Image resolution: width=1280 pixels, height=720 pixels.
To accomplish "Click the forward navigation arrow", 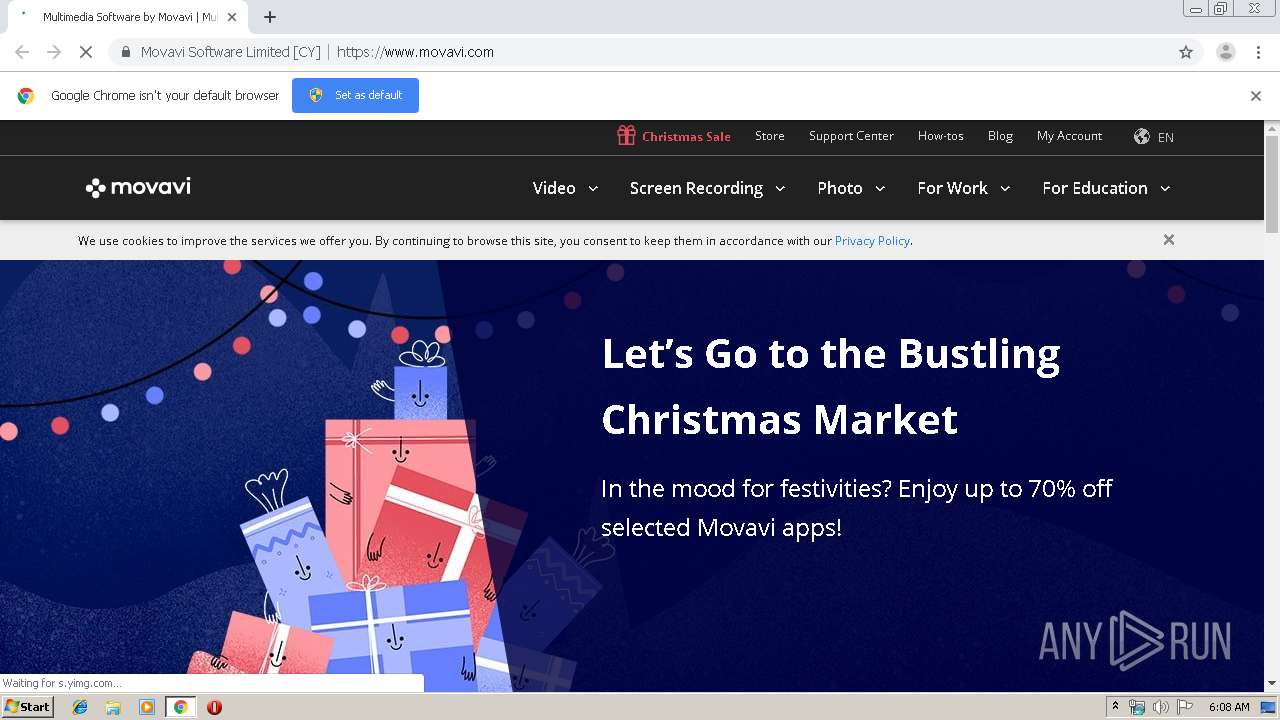I will (x=54, y=52).
